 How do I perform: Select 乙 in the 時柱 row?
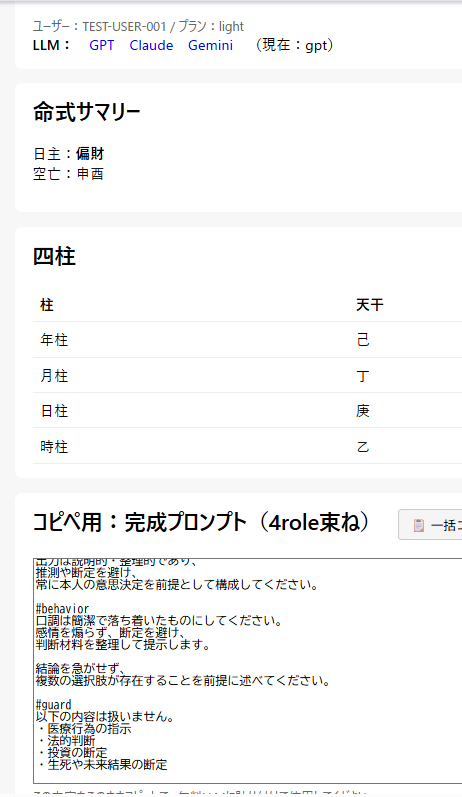(x=363, y=447)
